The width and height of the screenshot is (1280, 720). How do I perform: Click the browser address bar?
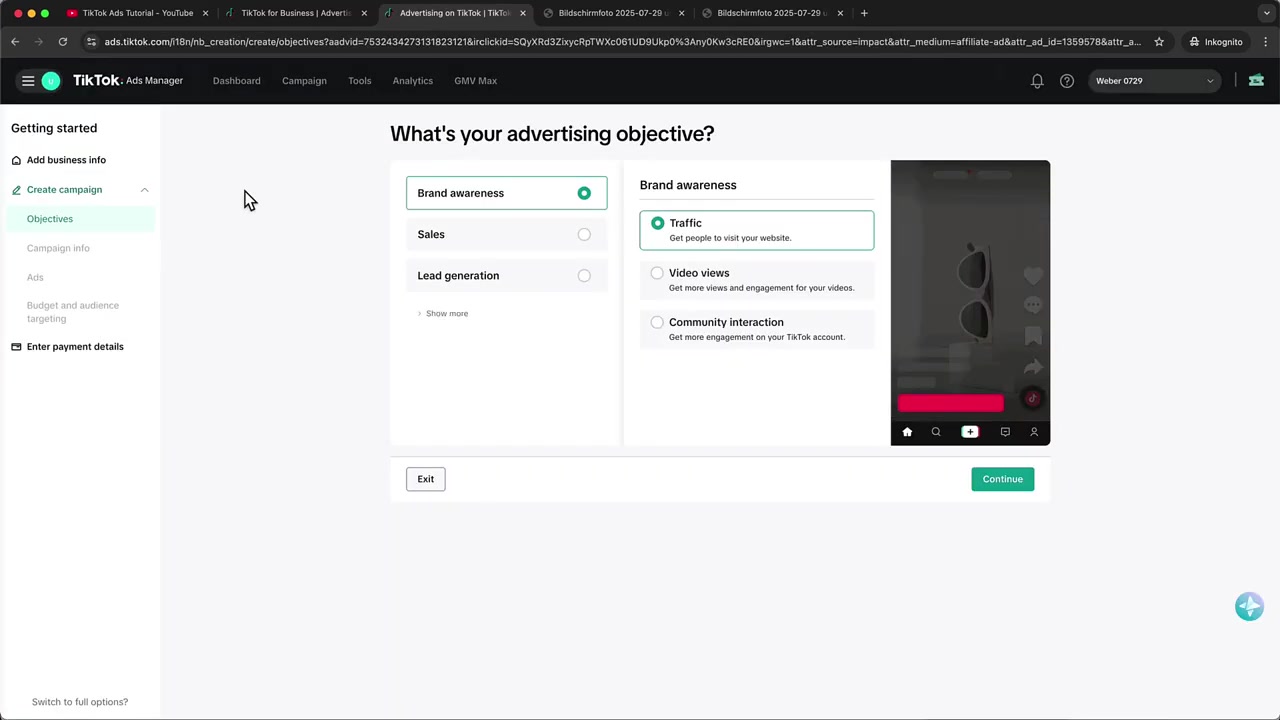pos(622,42)
